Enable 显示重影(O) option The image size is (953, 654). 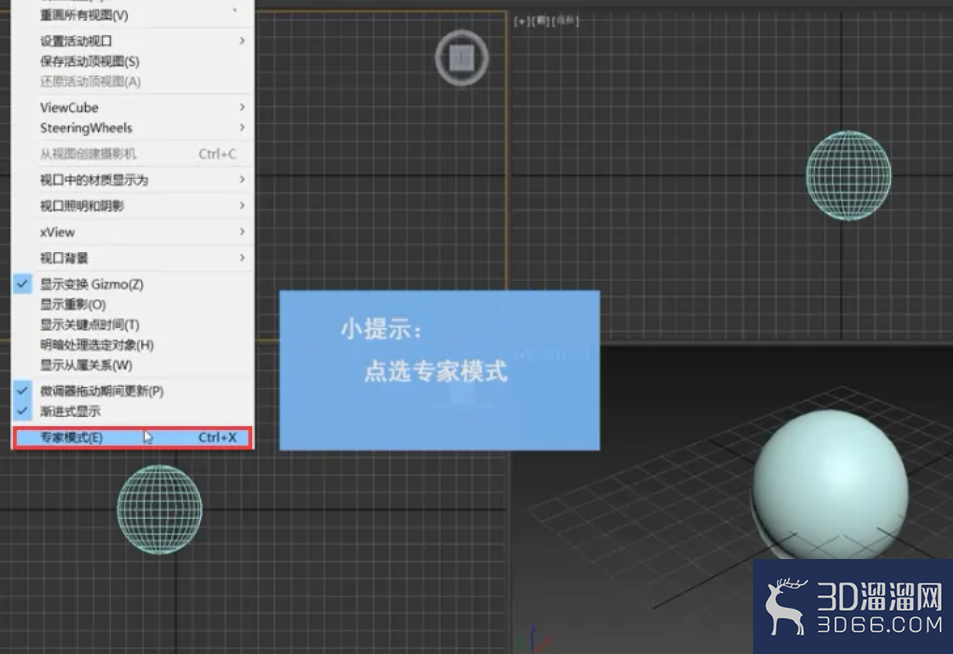coord(132,305)
